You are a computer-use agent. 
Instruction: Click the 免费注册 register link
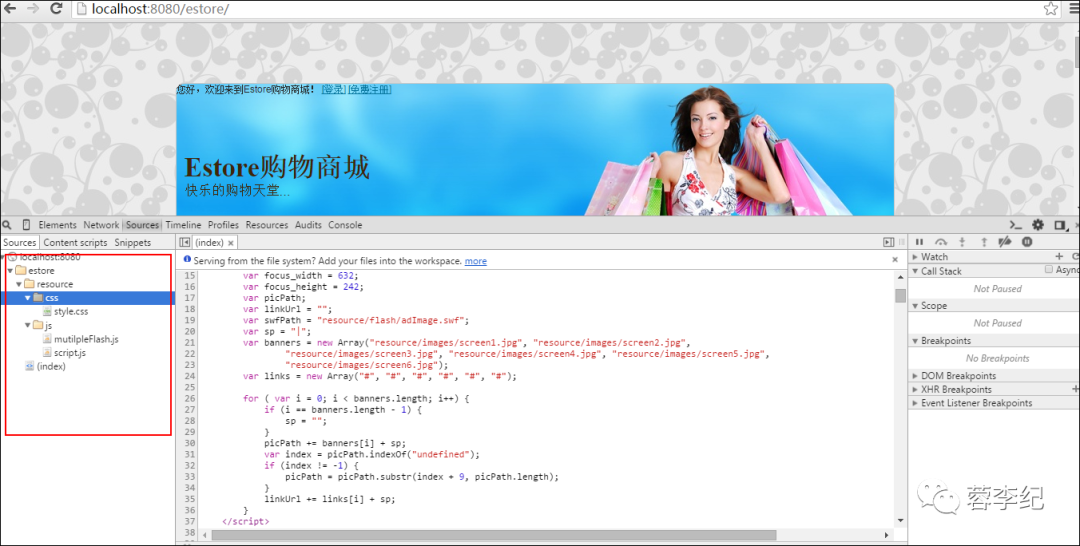(369, 90)
